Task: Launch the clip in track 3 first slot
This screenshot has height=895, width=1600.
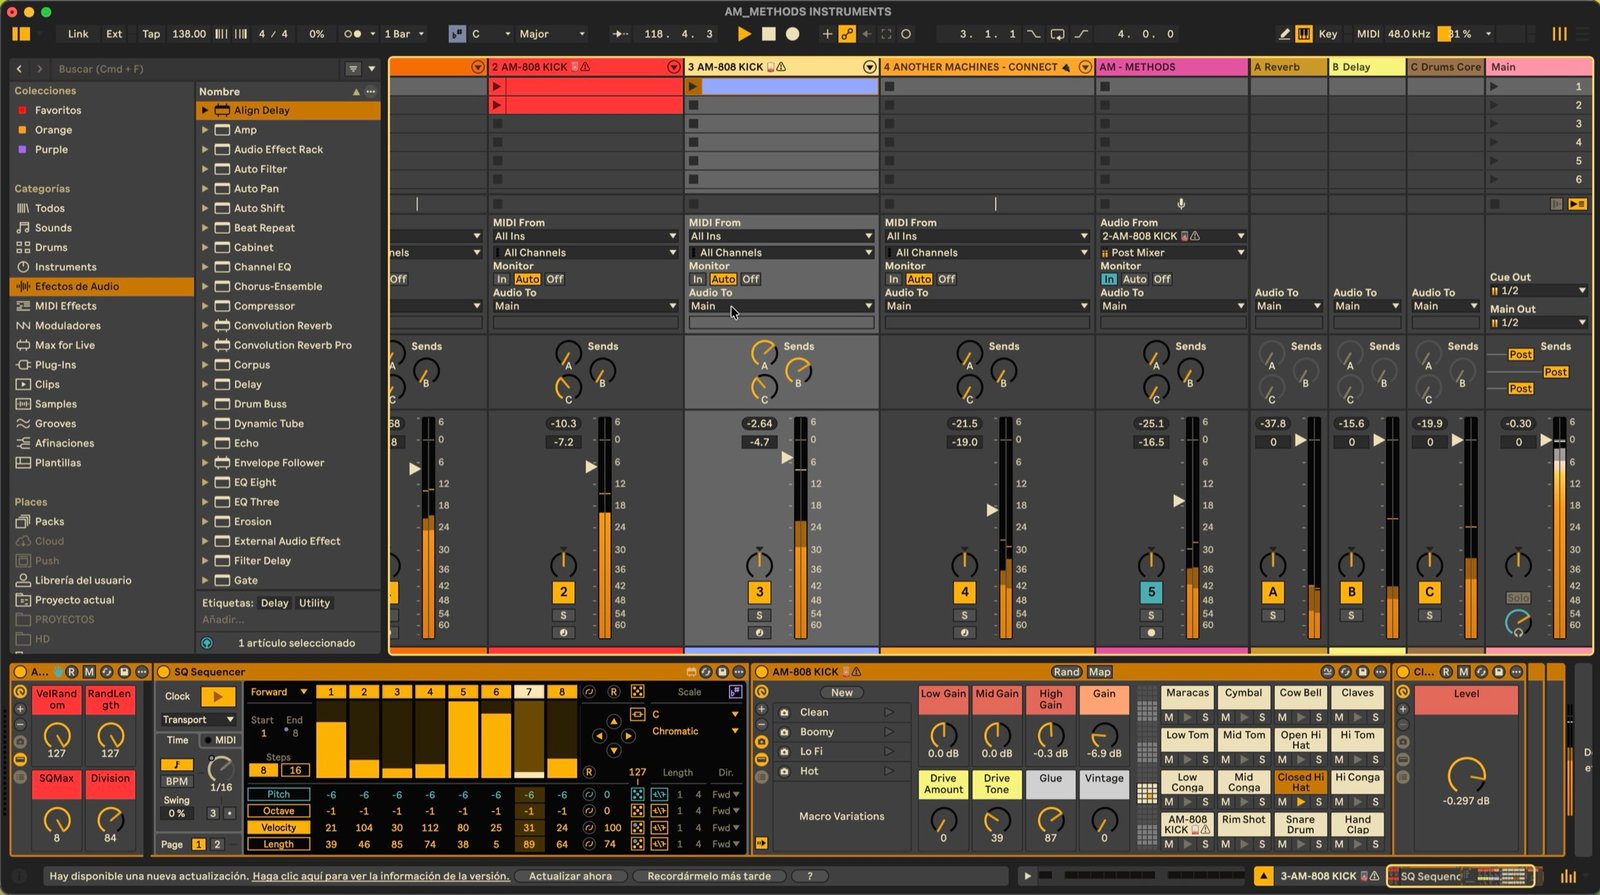Action: pos(693,87)
